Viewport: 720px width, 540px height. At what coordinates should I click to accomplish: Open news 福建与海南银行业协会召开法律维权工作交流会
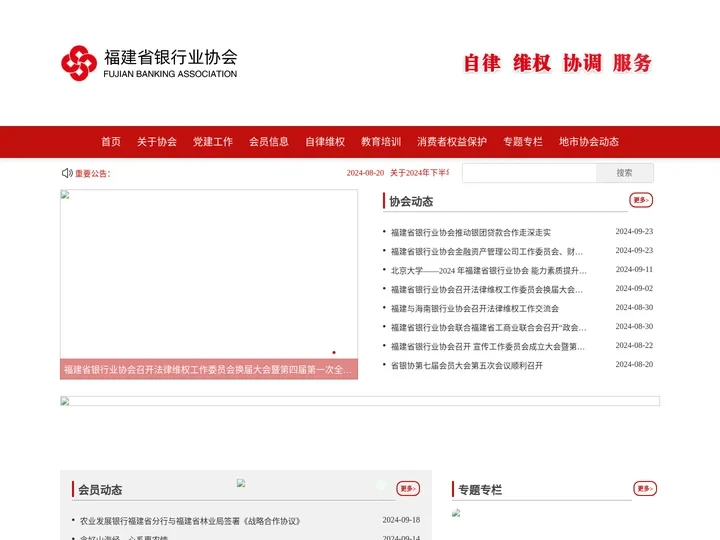tap(475, 309)
